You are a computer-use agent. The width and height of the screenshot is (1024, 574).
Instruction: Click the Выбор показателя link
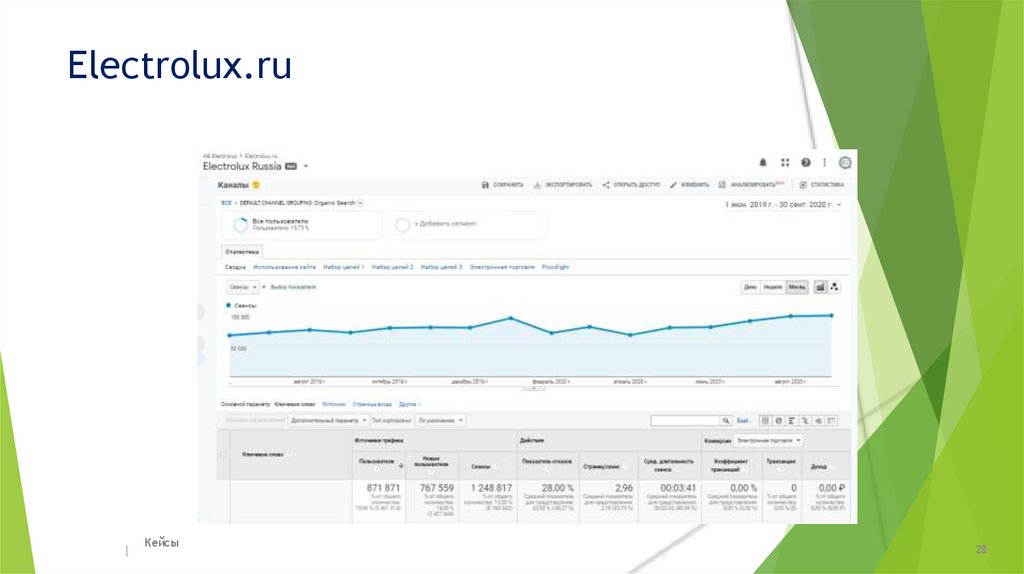tap(293, 287)
